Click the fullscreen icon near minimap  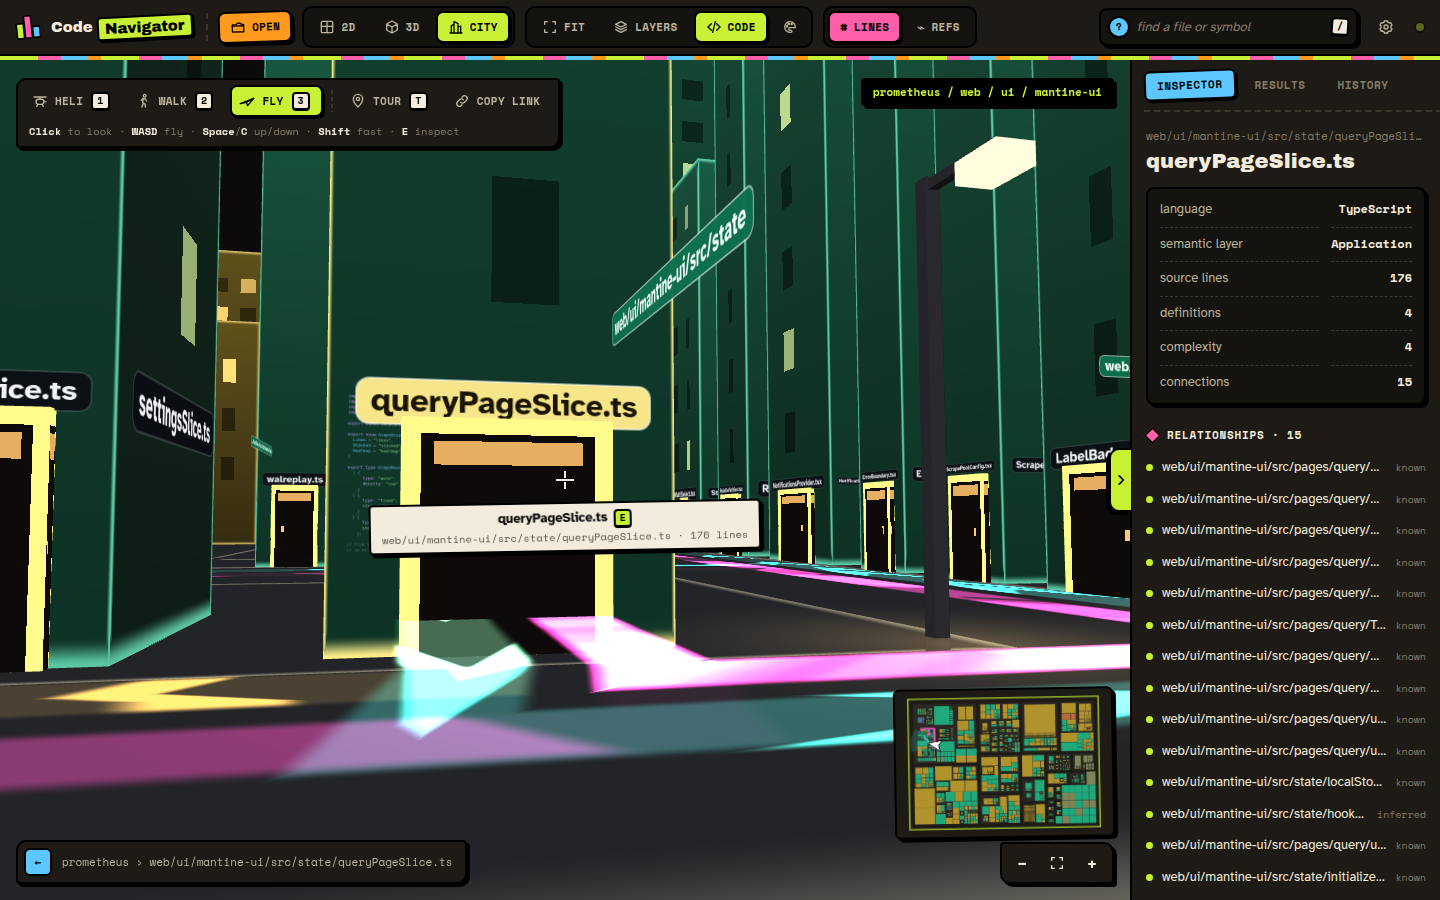[x=1057, y=864]
